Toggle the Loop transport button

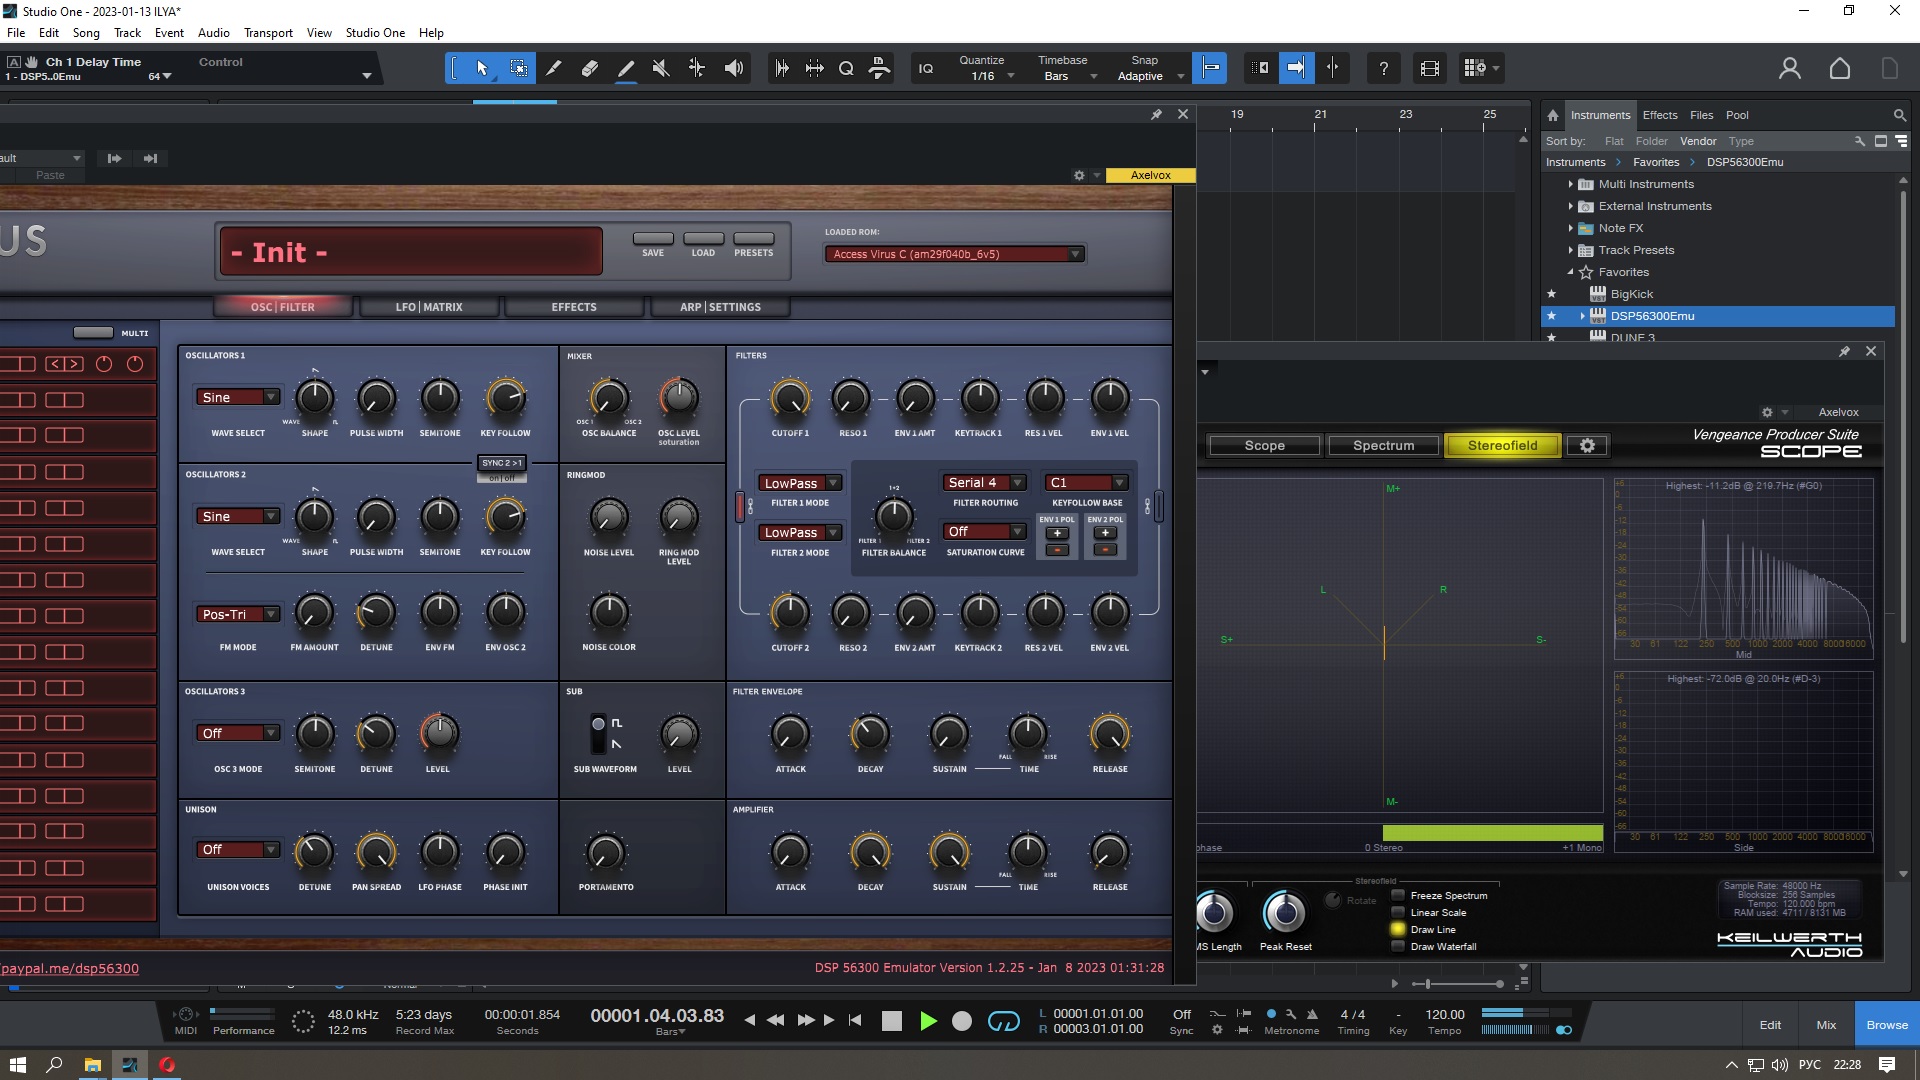click(1003, 1021)
